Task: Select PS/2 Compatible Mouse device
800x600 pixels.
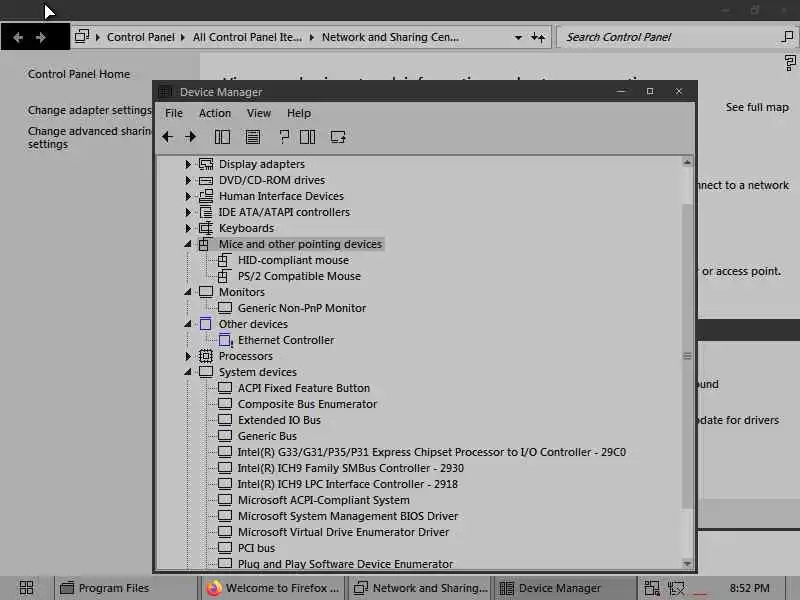Action: 299,276
